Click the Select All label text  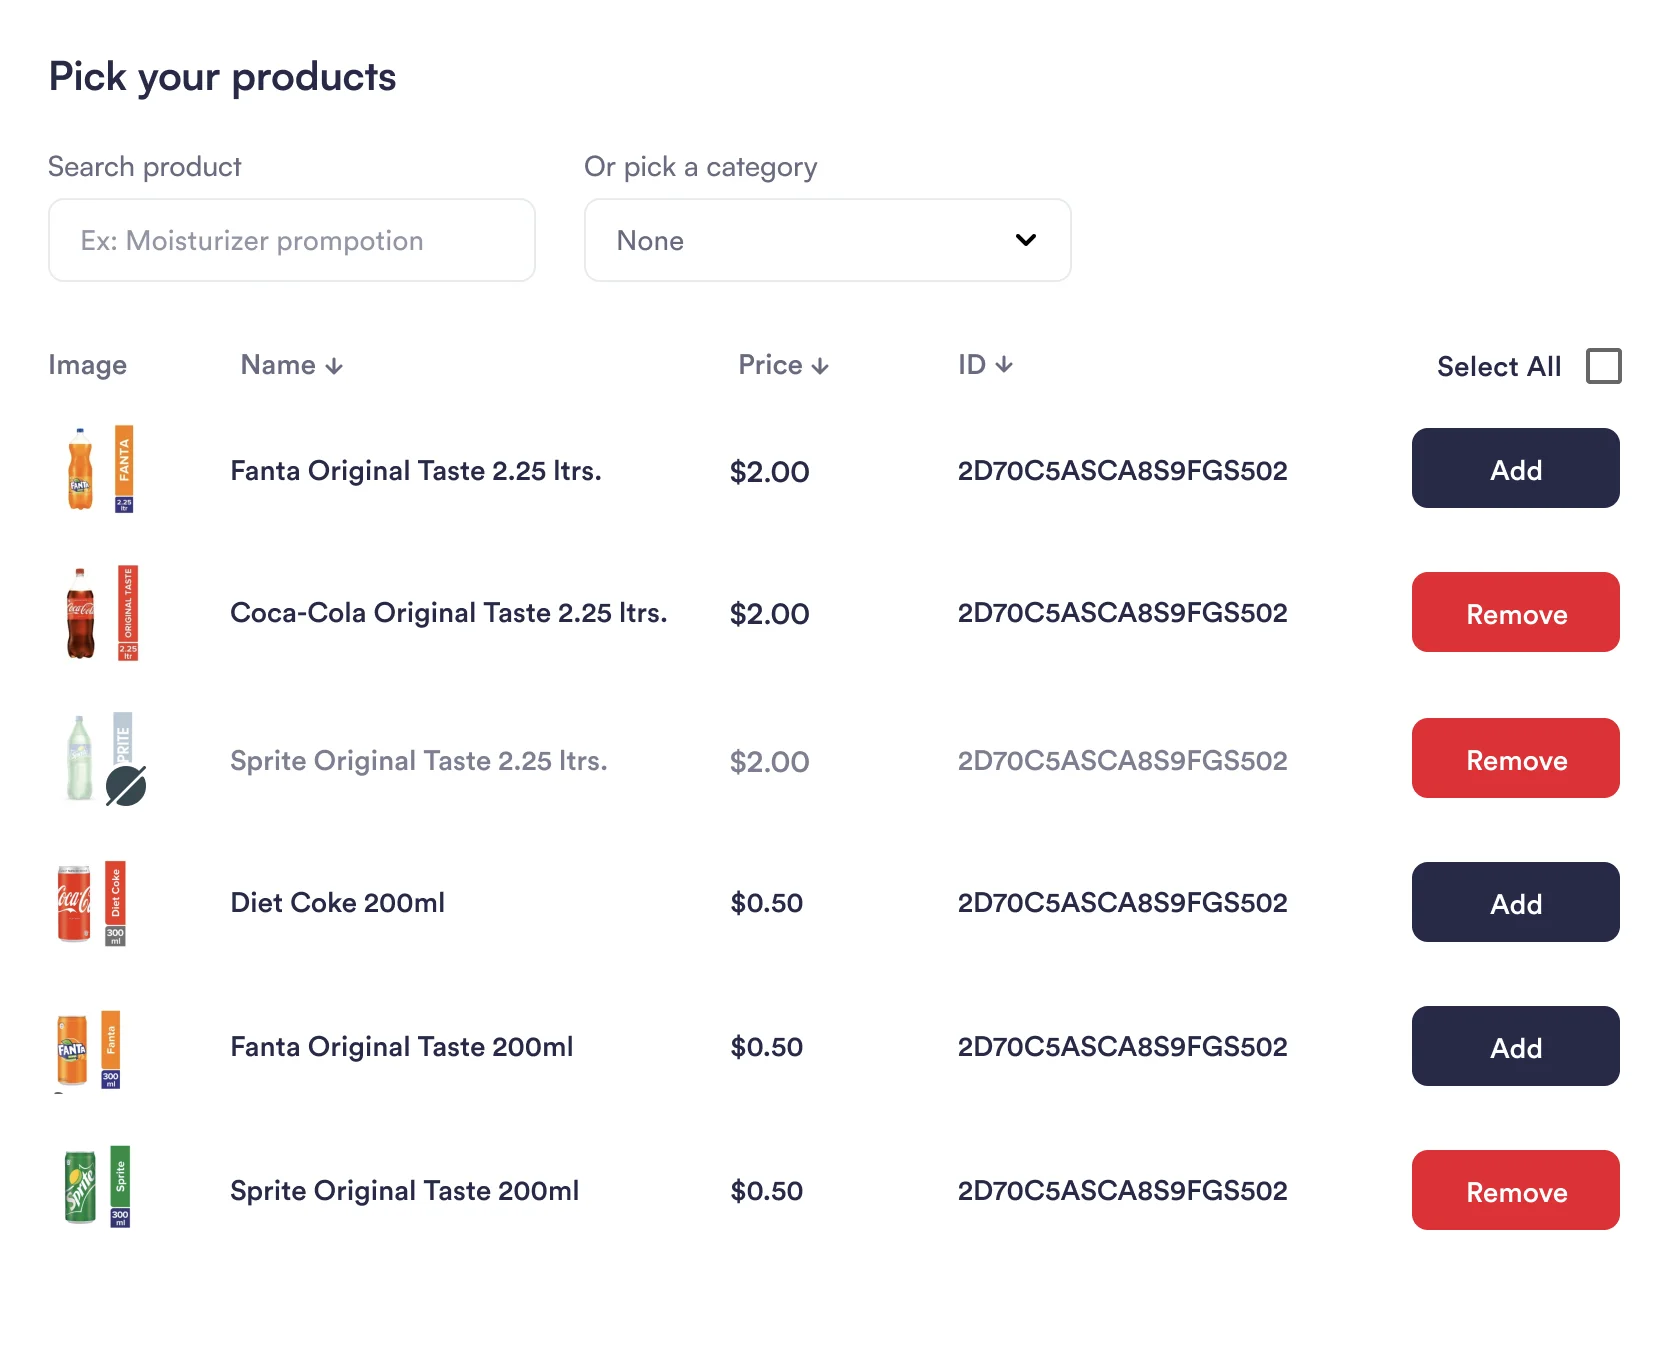pos(1498,367)
